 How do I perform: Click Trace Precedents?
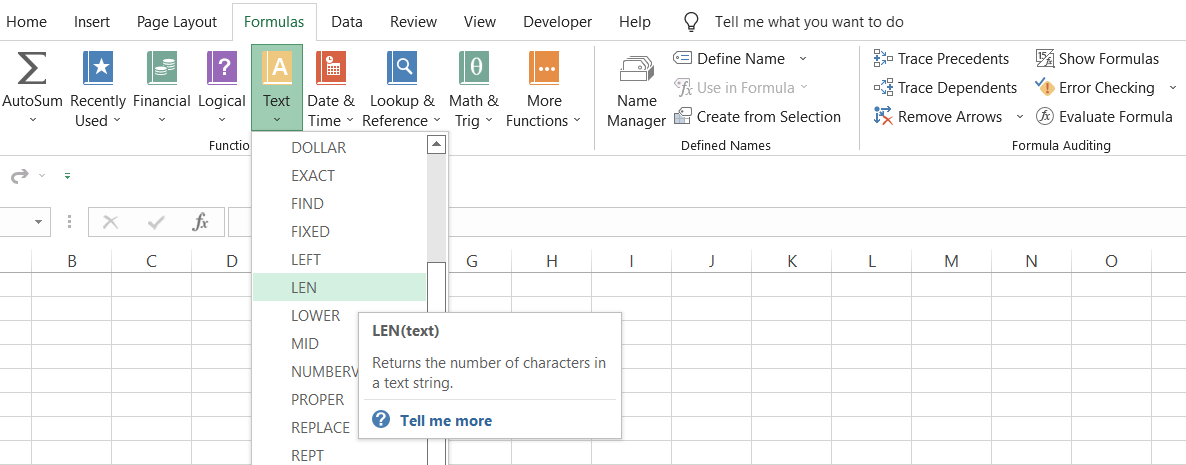point(942,59)
